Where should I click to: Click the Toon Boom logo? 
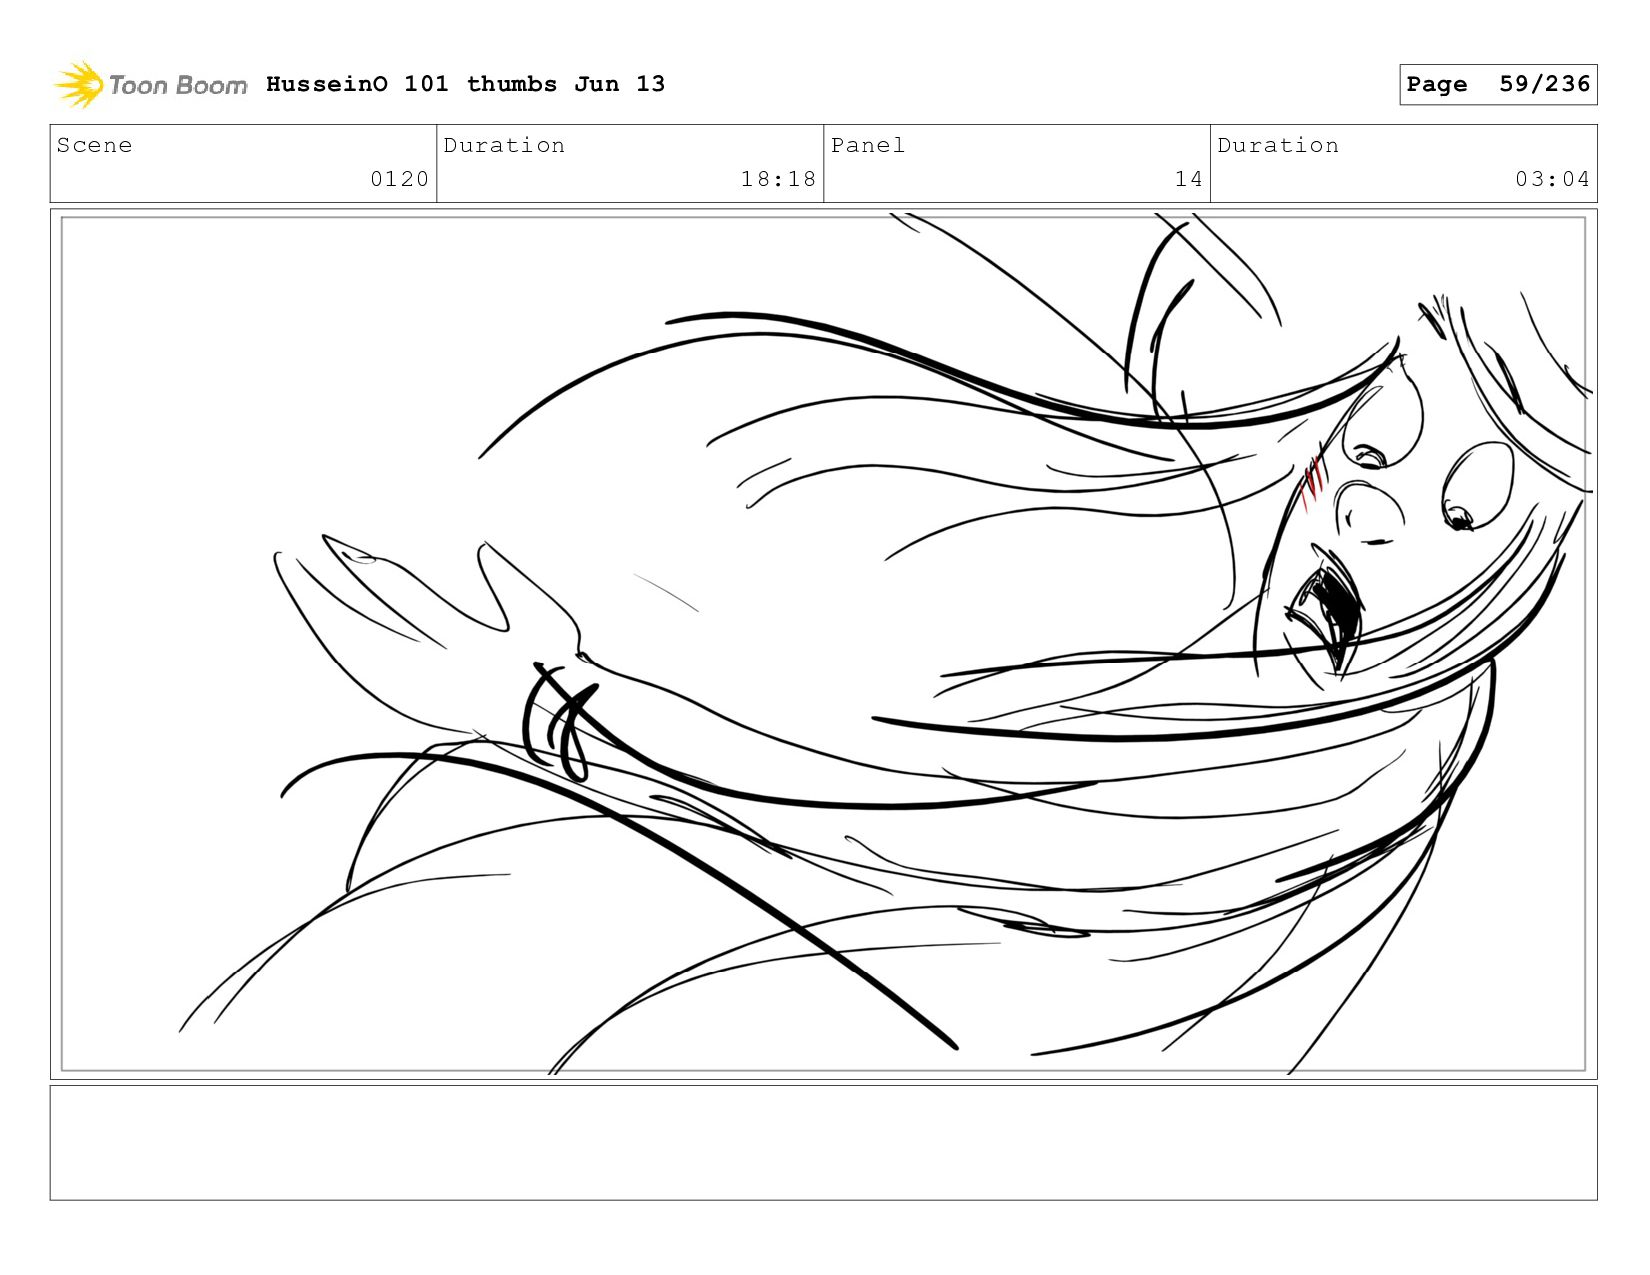(x=150, y=84)
